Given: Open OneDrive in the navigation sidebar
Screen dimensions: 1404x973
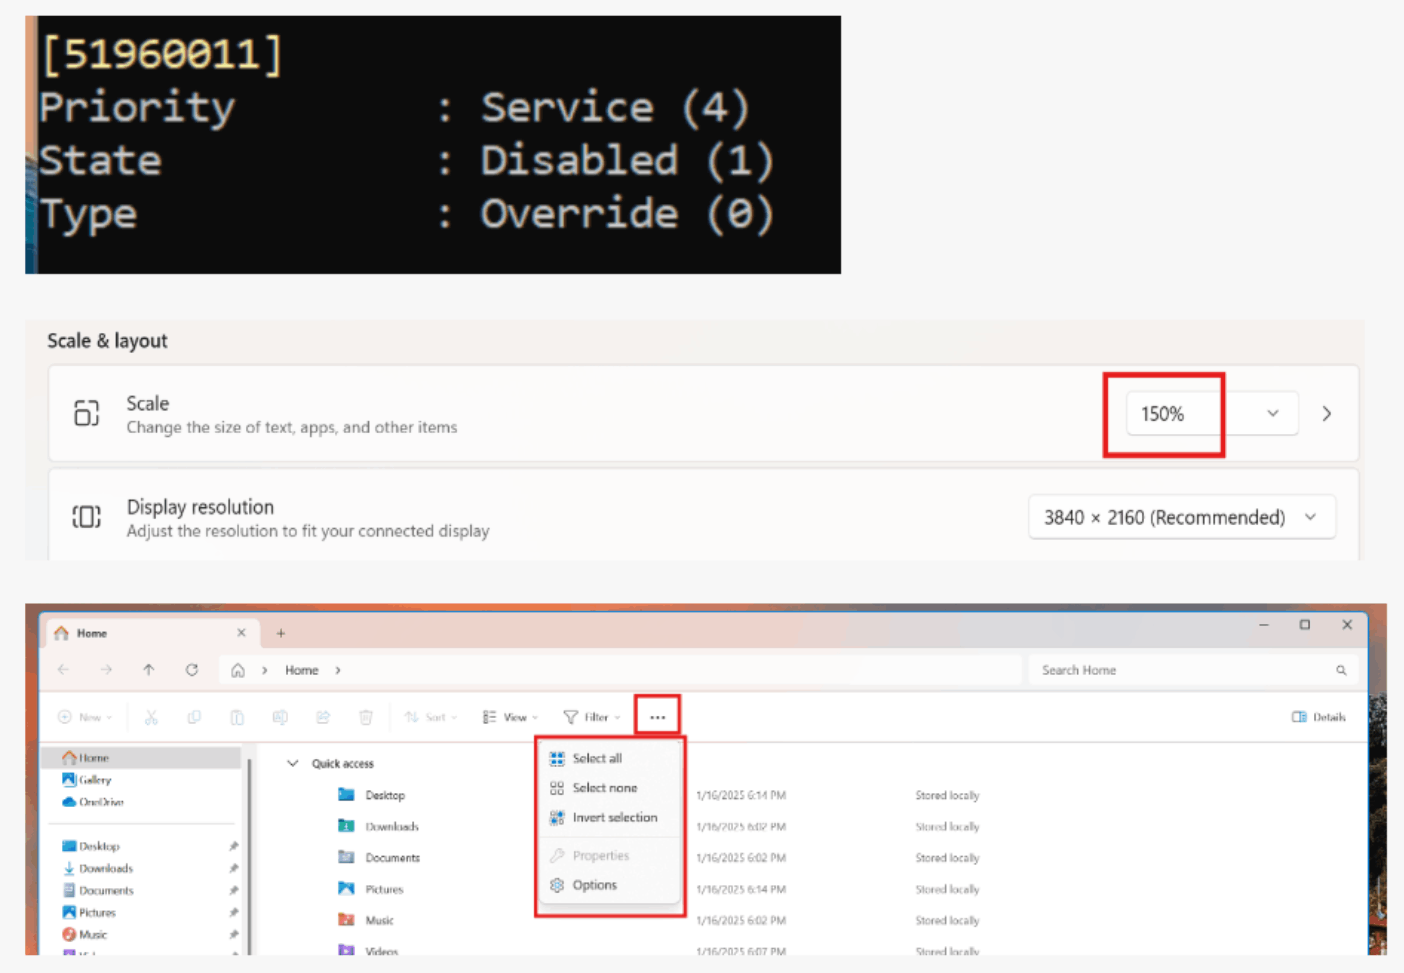Looking at the screenshot, I should (x=93, y=802).
